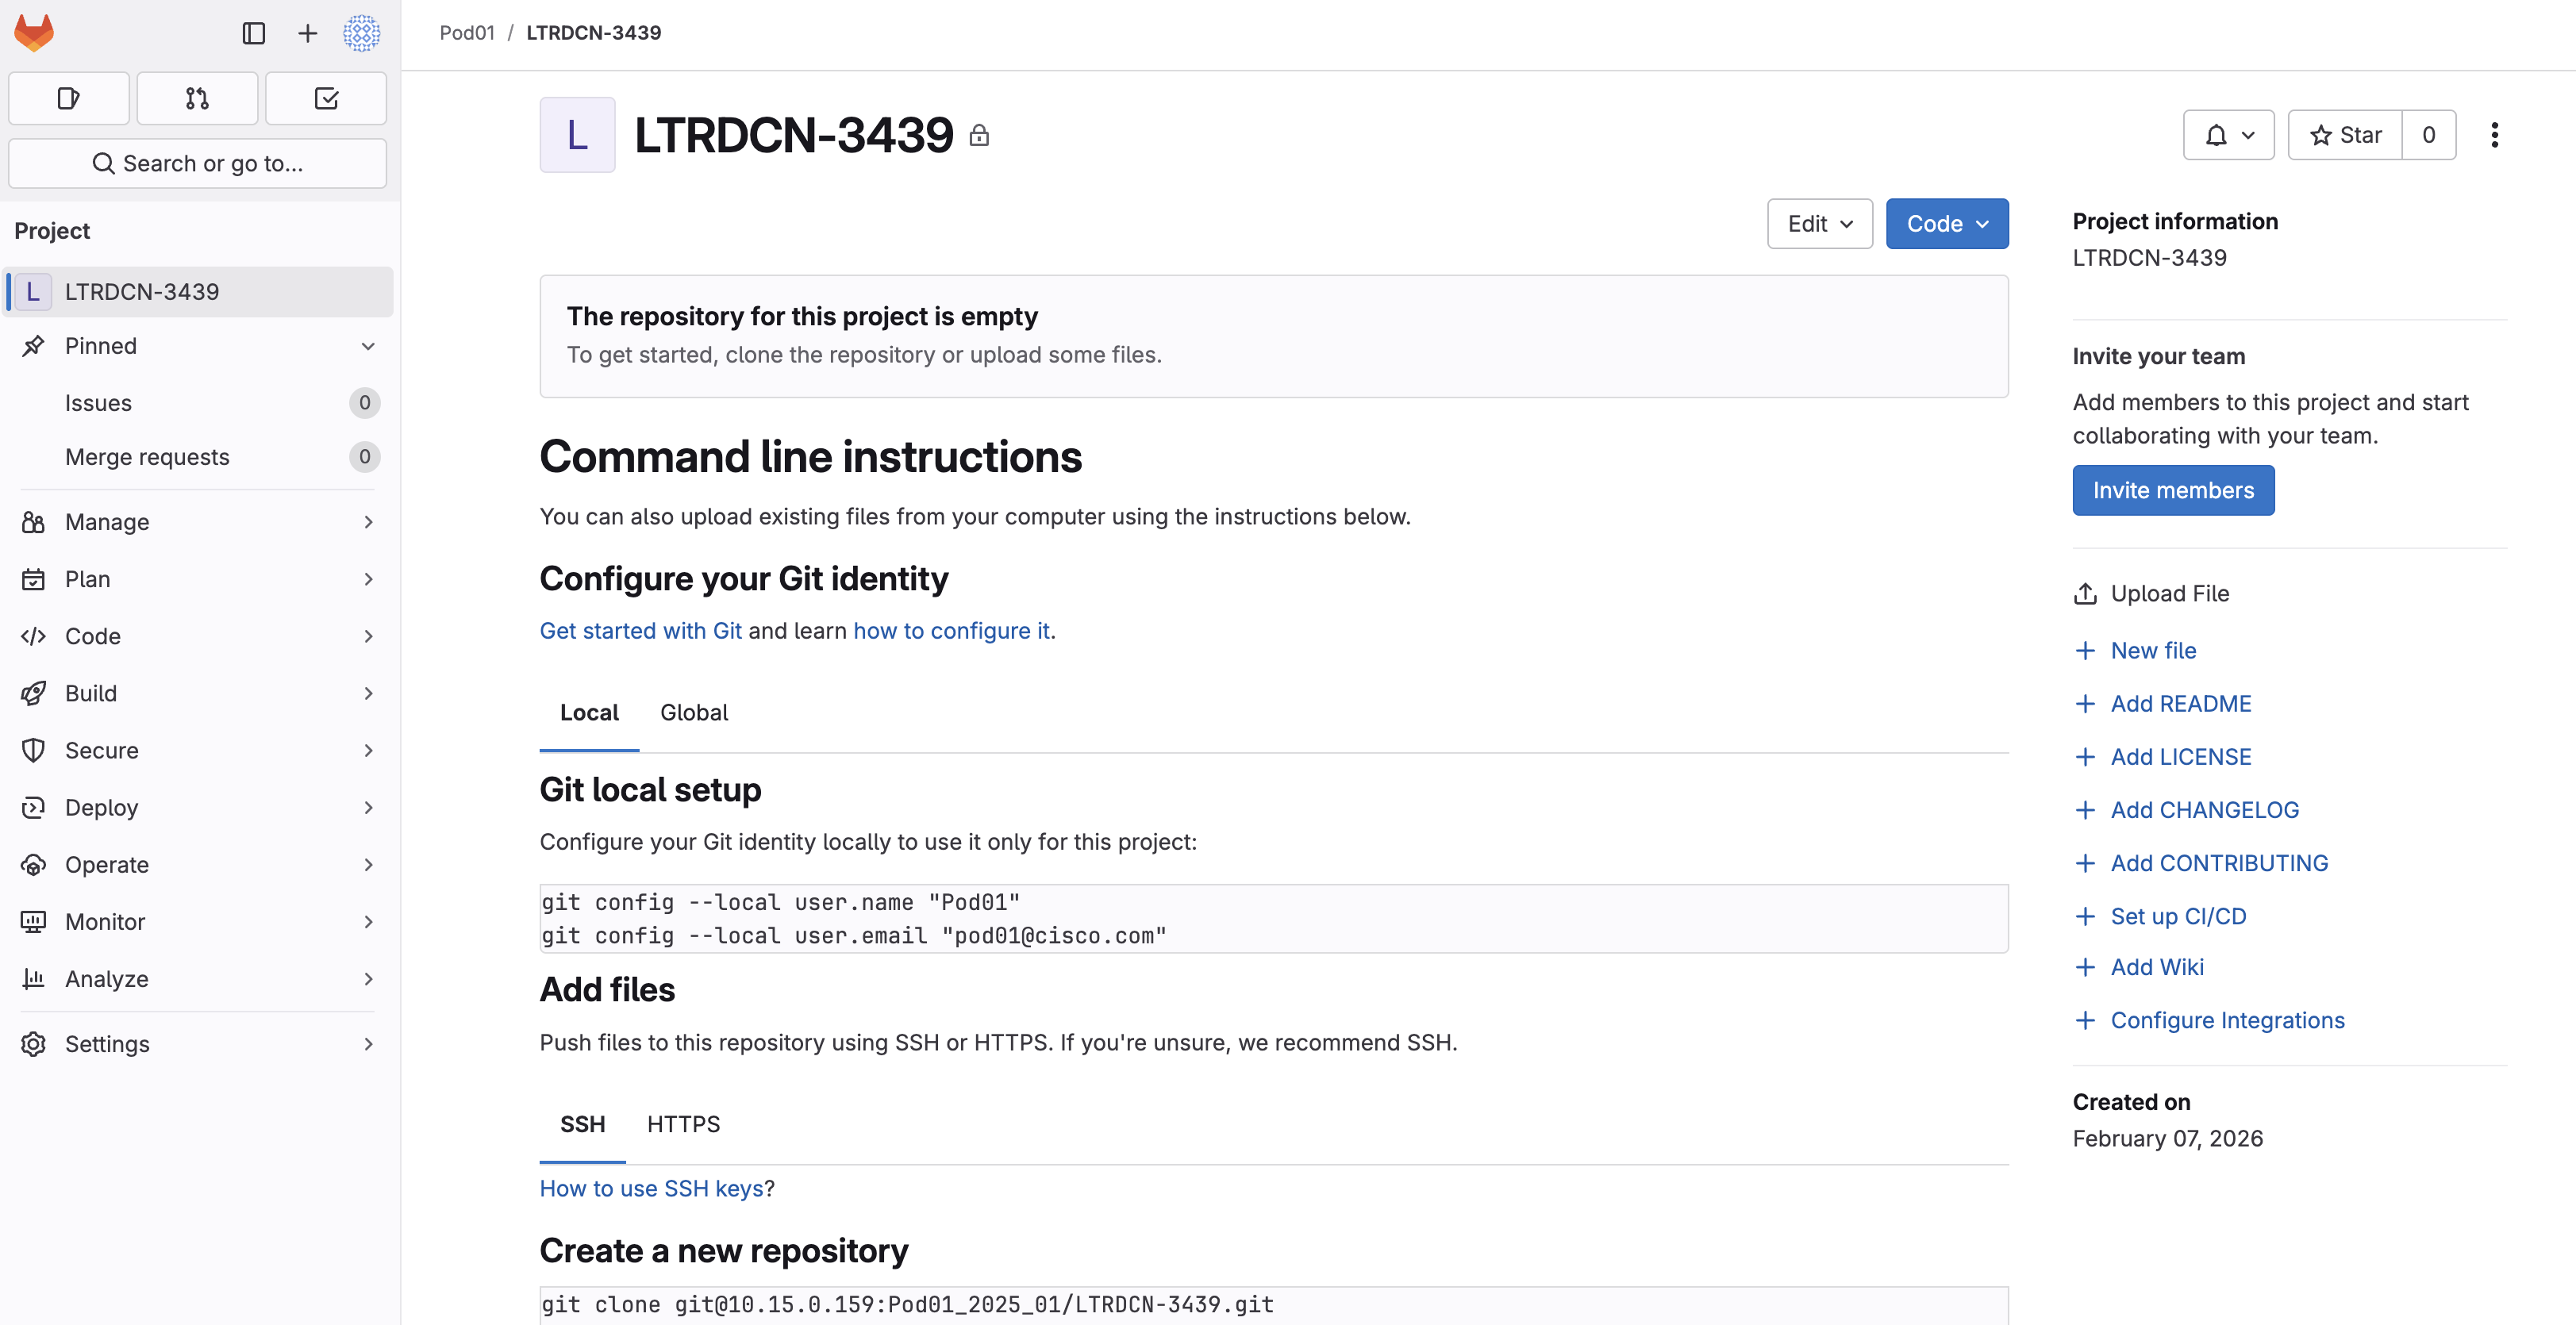Click the GitLab fox logo

[x=34, y=33]
